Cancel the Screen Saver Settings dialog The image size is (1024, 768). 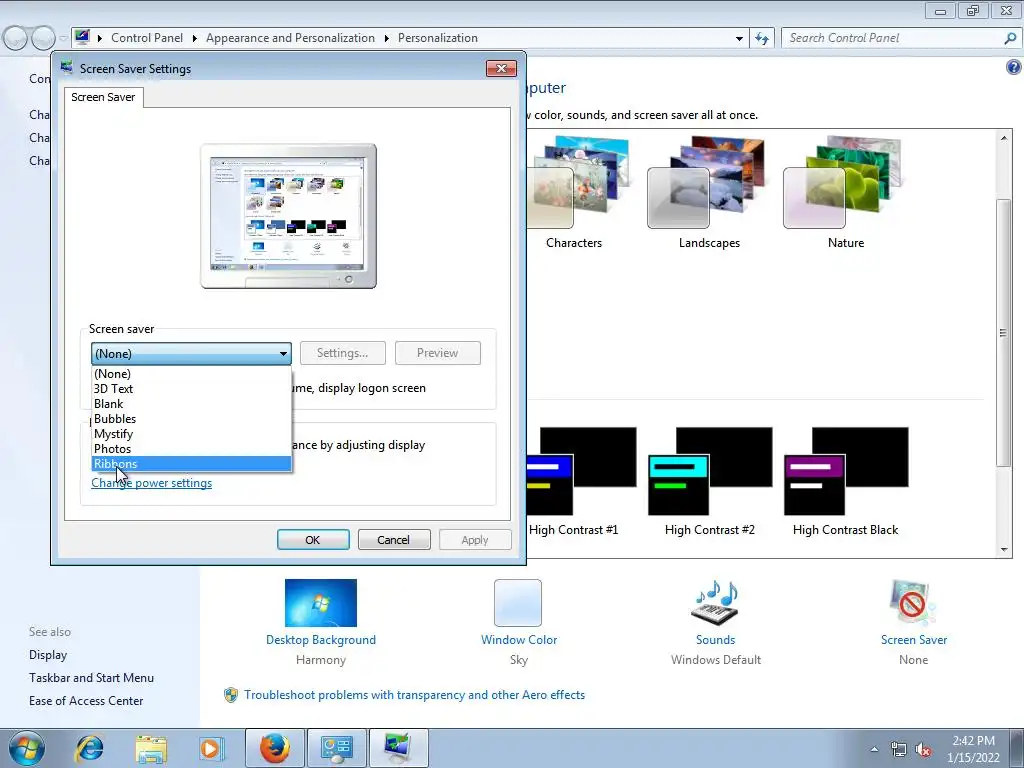(394, 540)
